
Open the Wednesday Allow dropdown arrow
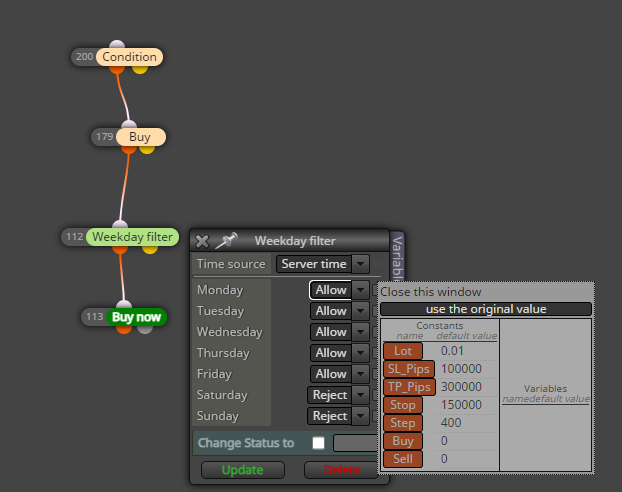click(x=360, y=332)
